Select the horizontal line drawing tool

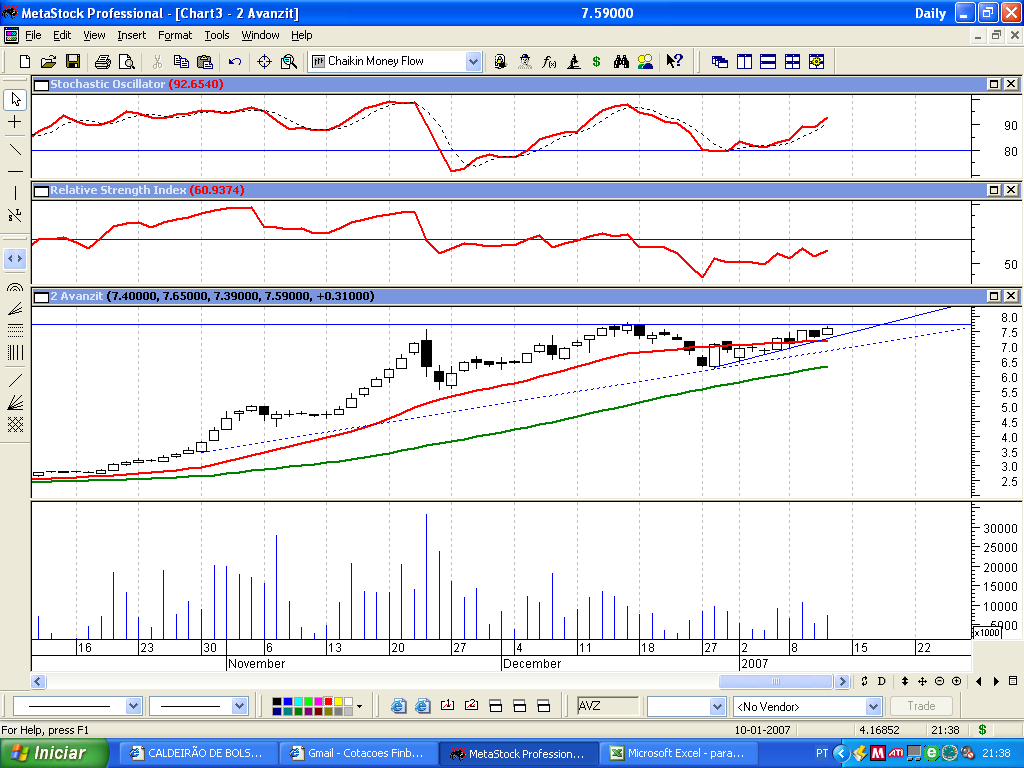15,172
